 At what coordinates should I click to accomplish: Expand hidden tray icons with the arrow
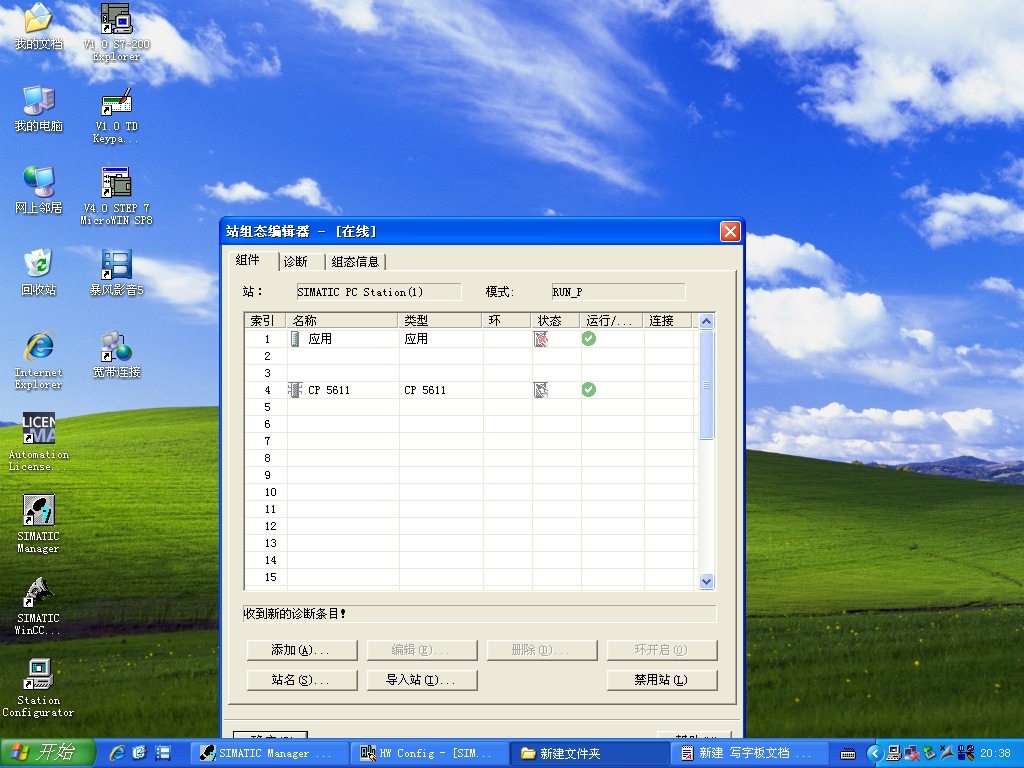pyautogui.click(x=875, y=753)
